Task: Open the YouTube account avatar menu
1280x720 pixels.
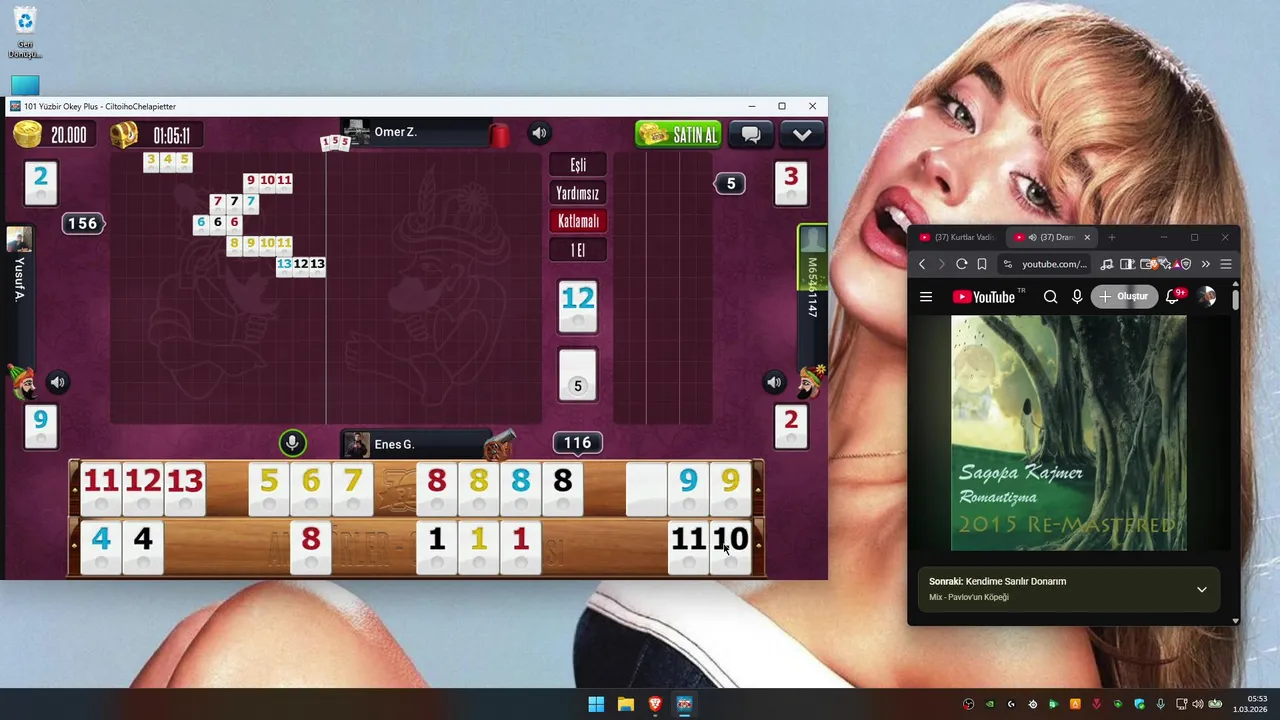Action: point(1207,297)
